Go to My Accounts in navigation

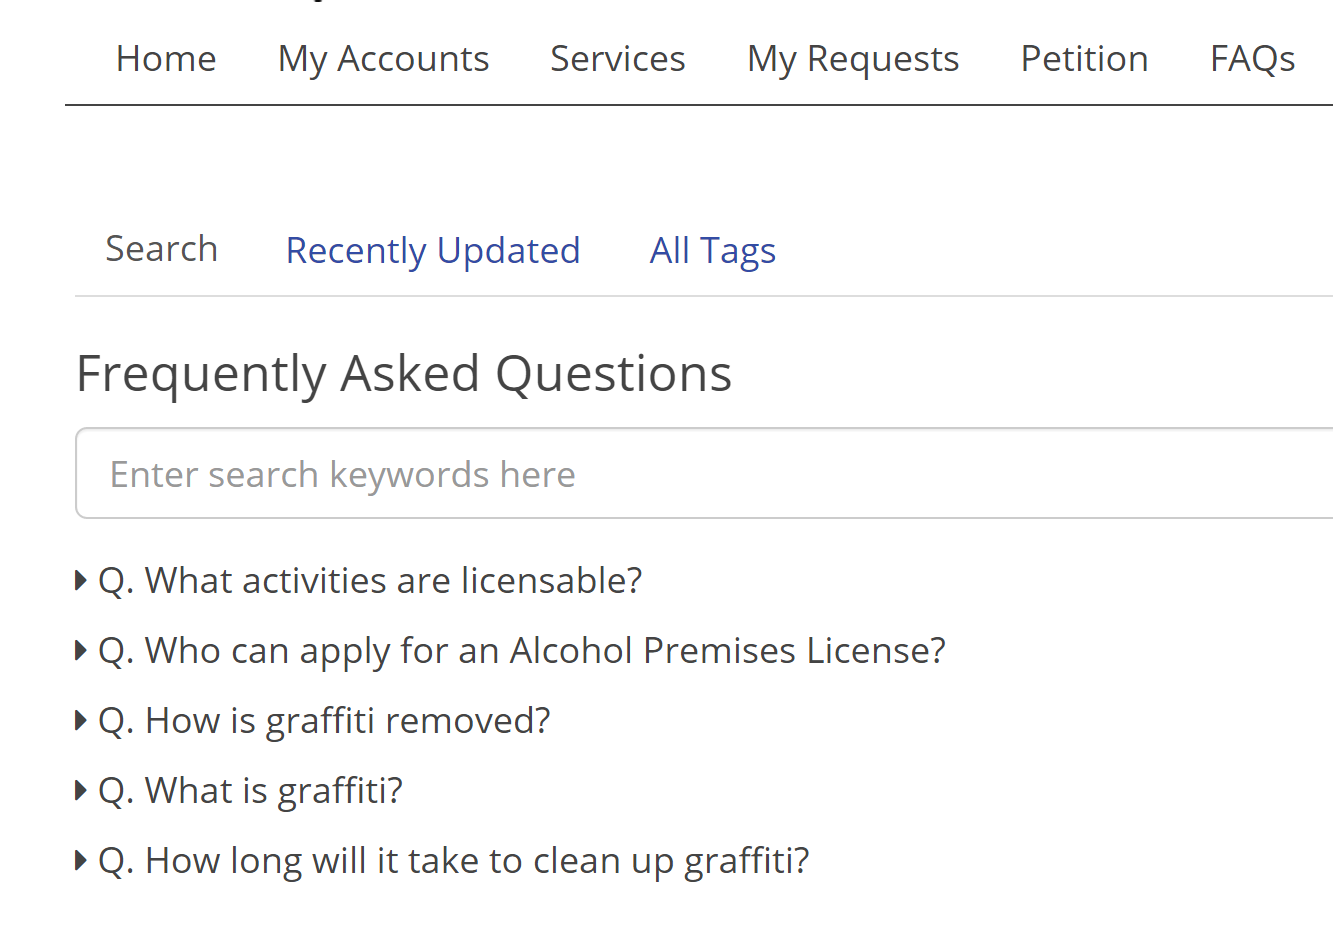384,59
